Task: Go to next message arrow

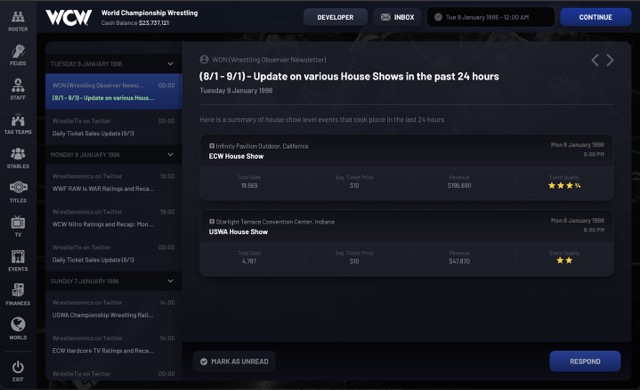Action: click(x=610, y=60)
